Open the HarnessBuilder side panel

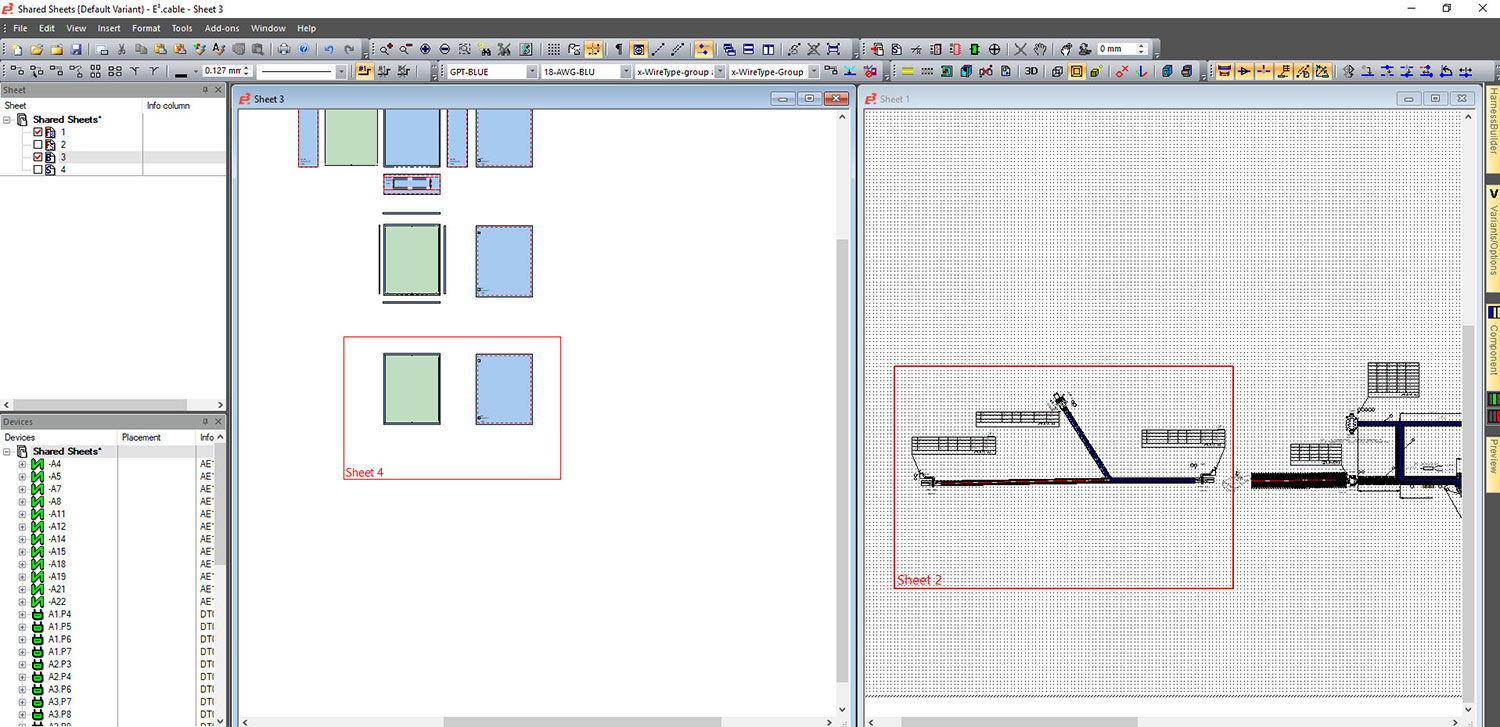[1492, 130]
